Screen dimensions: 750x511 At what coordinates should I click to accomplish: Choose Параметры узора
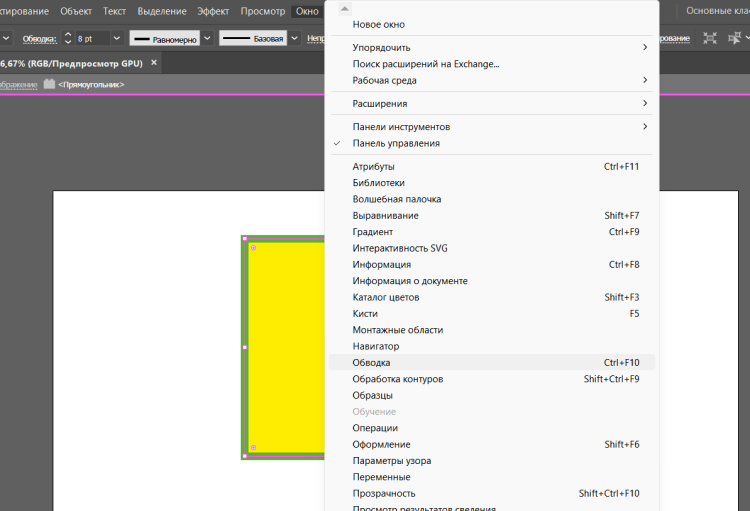click(x=492, y=460)
